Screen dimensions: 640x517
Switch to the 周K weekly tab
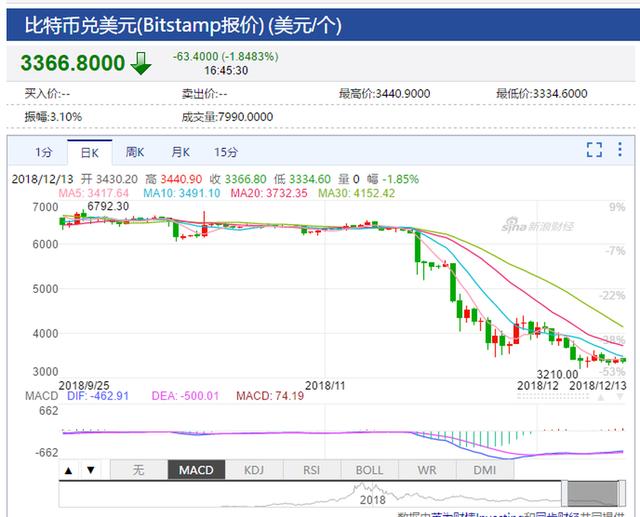point(135,152)
